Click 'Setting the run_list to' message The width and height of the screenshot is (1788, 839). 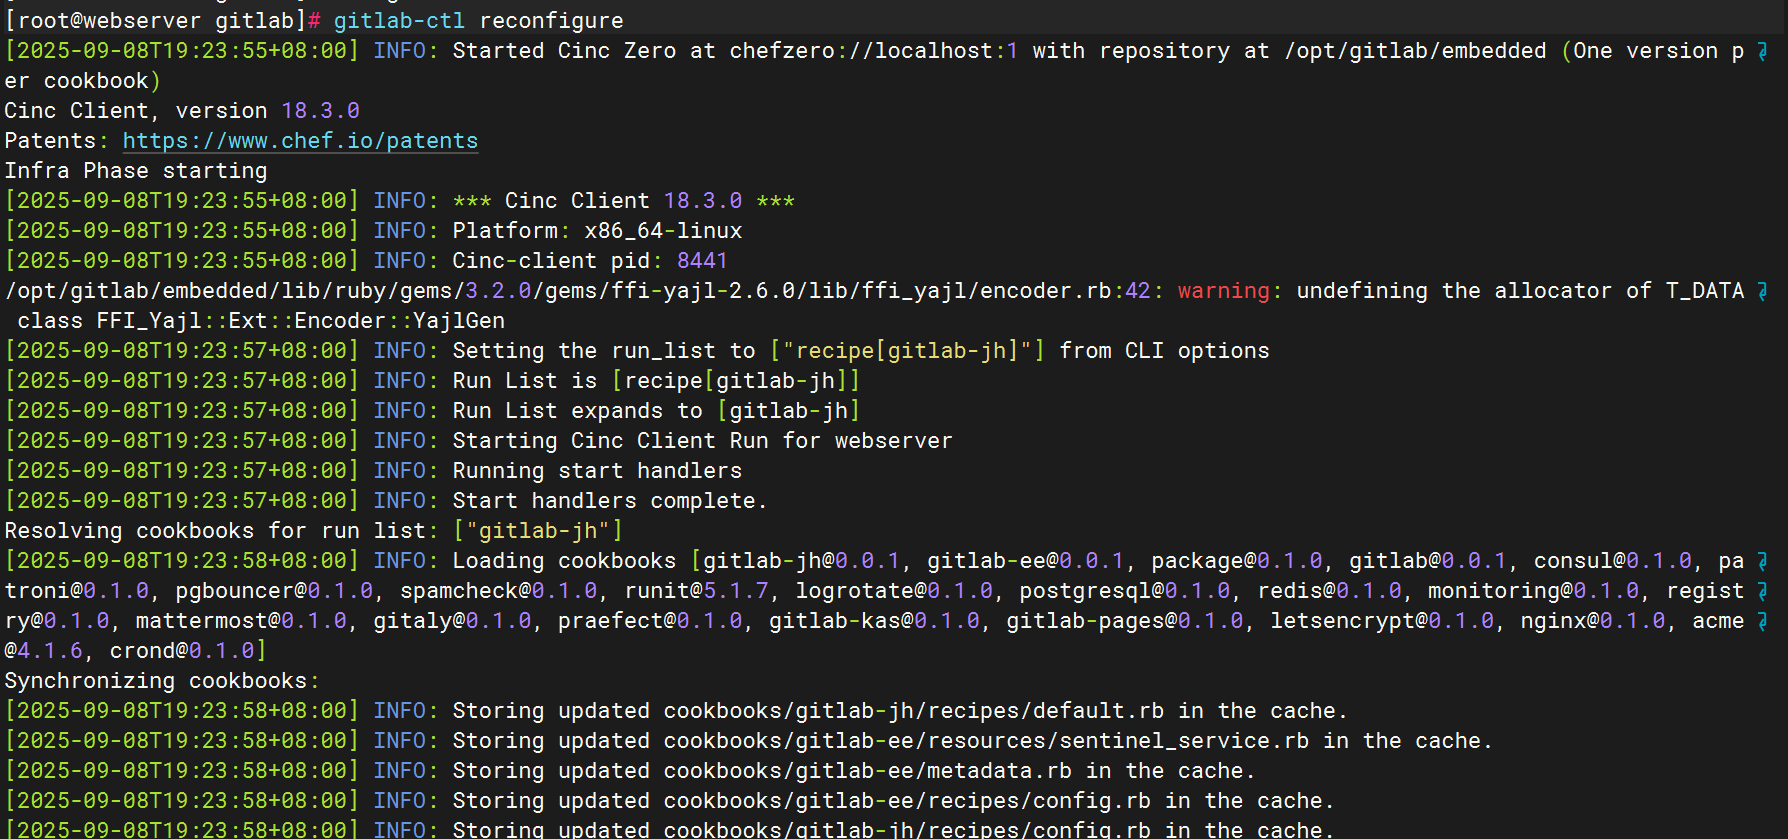pos(604,351)
